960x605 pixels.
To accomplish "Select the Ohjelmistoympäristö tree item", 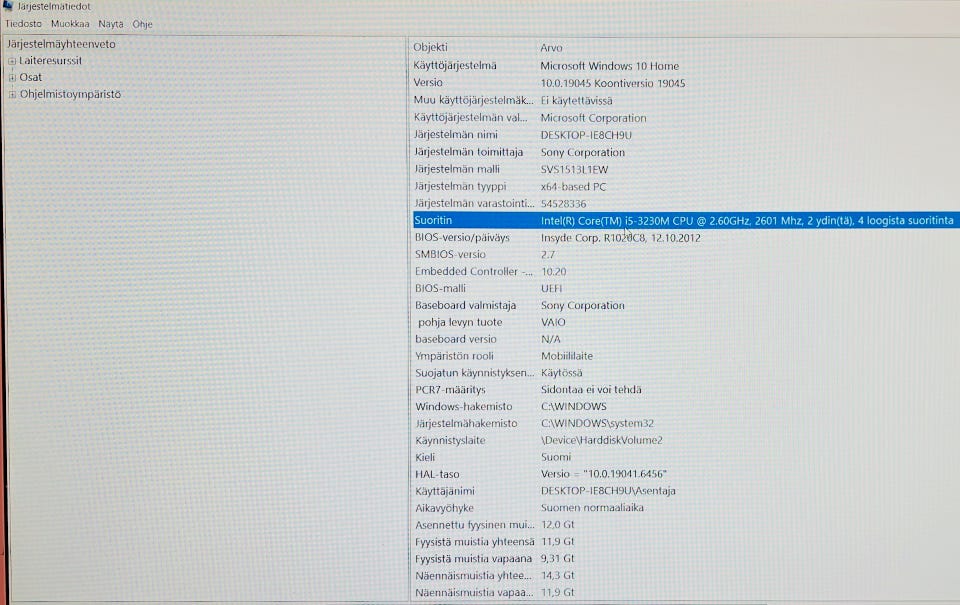I will [x=70, y=94].
